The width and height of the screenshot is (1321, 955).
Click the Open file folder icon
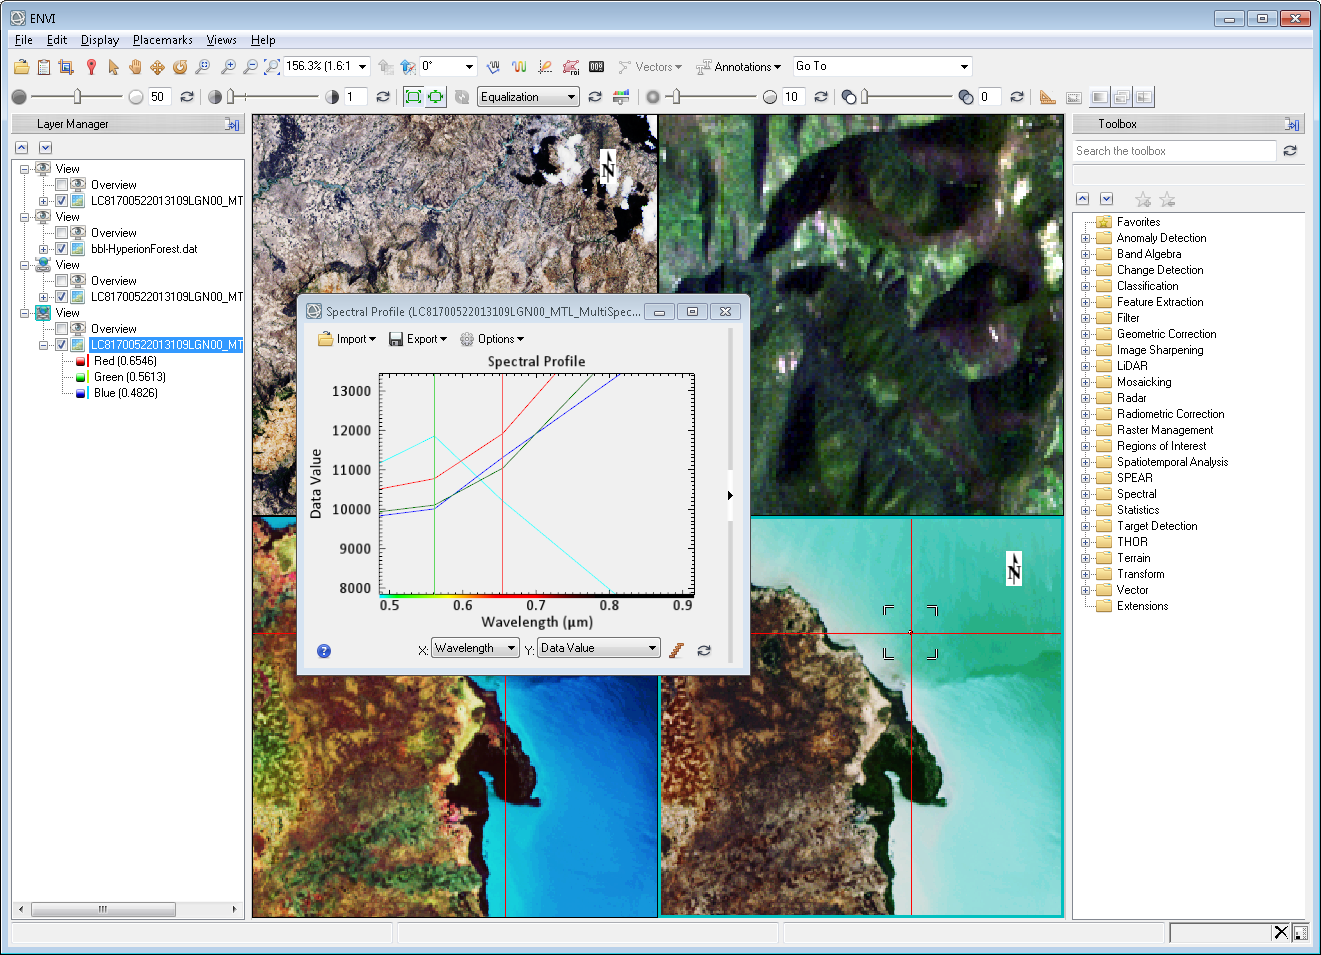click(21, 67)
